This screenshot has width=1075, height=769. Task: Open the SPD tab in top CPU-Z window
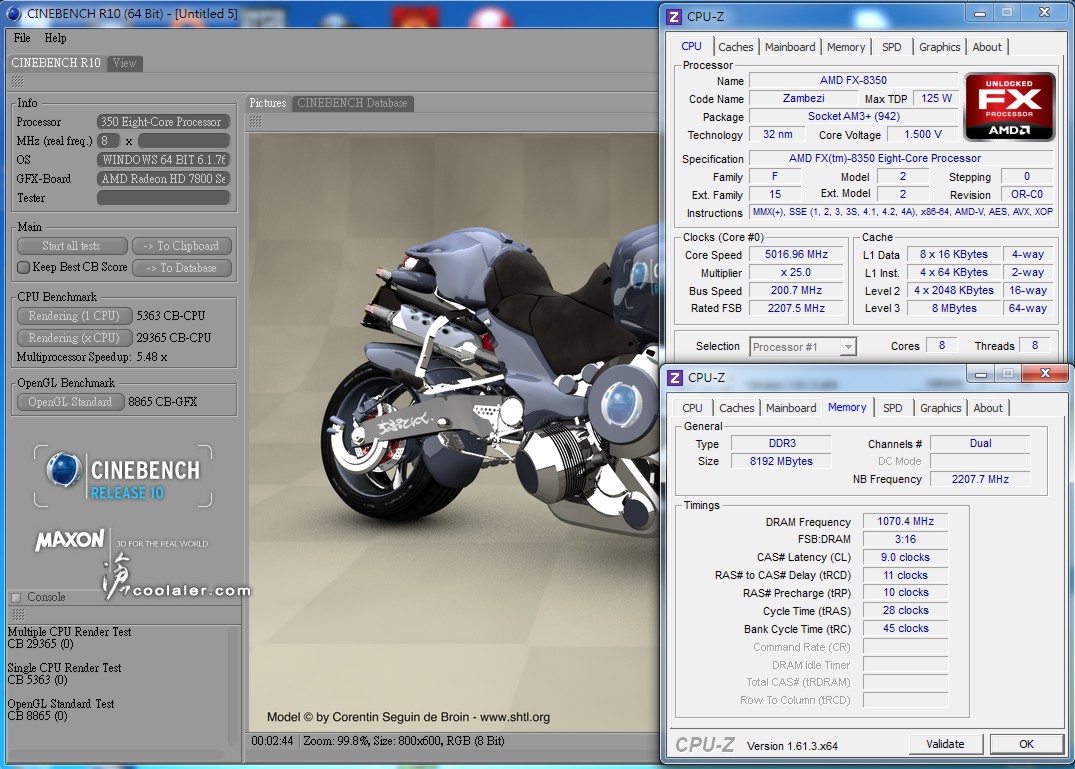pyautogui.click(x=891, y=47)
